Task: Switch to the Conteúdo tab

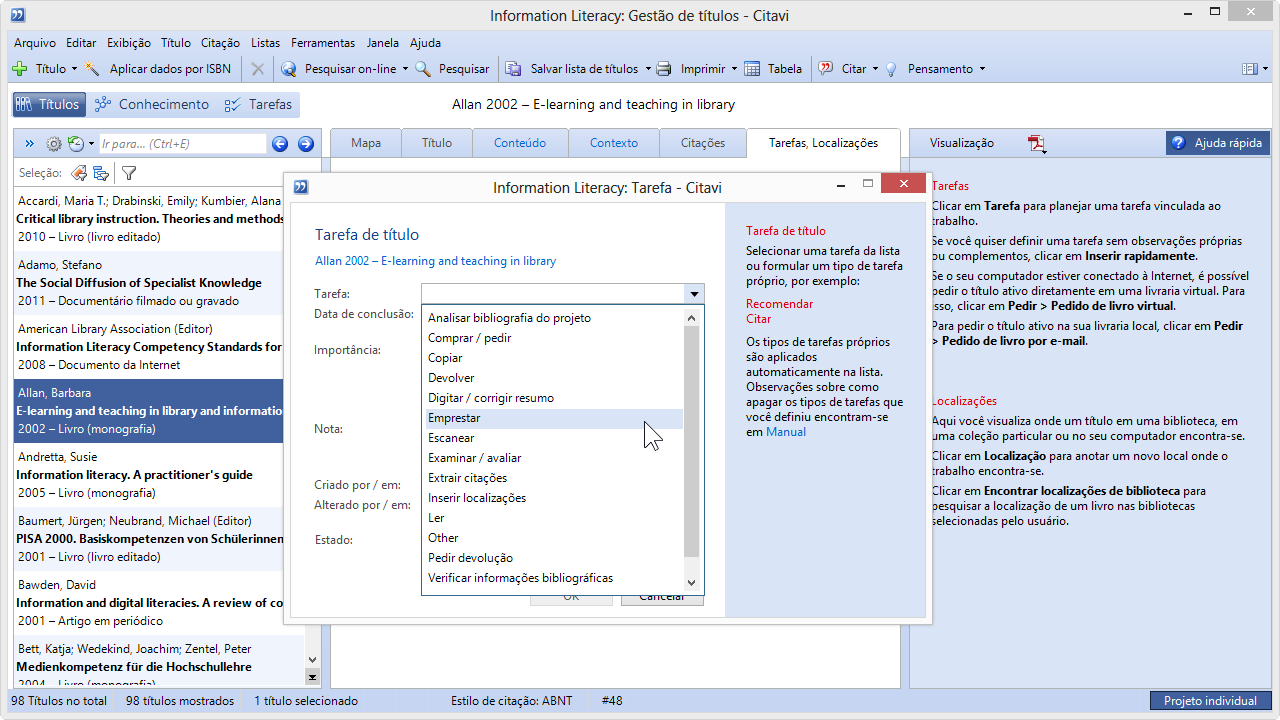Action: coord(520,143)
